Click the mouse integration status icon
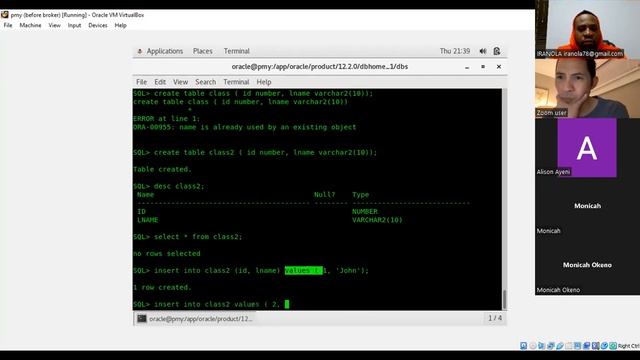This screenshot has width=640, height=360. [x=604, y=346]
